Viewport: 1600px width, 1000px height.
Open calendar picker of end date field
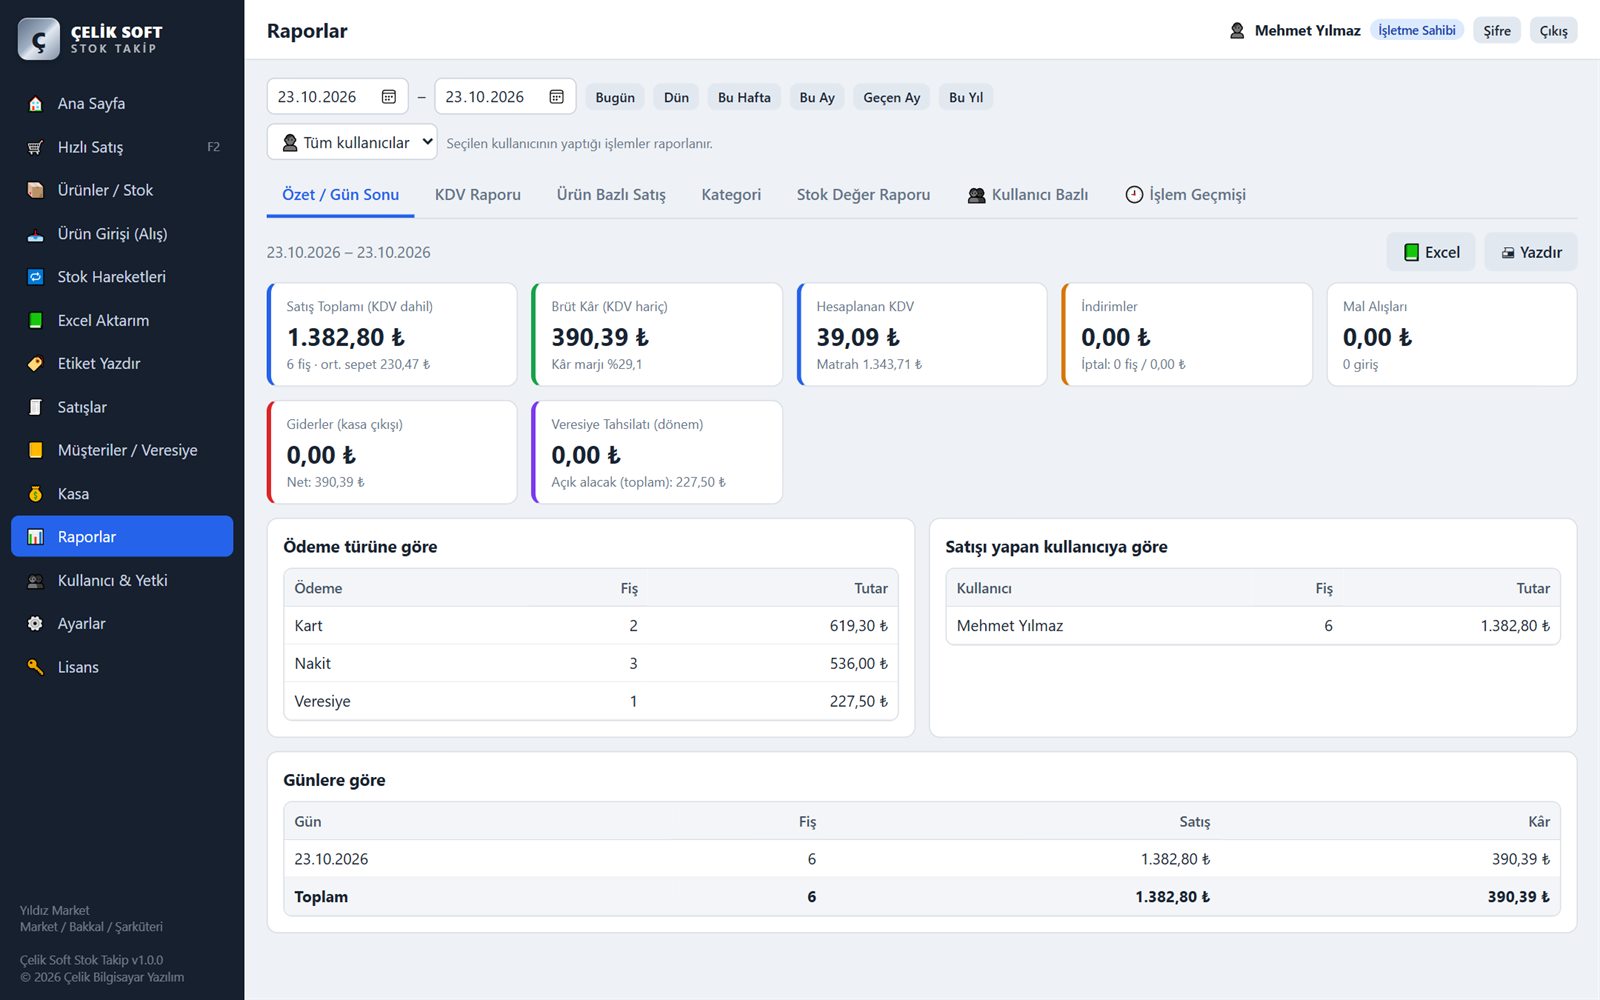(557, 97)
